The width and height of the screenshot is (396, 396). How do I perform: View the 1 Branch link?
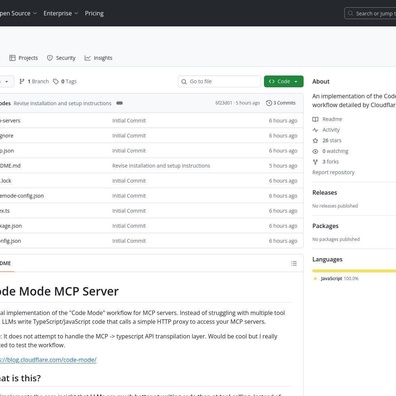pos(34,81)
